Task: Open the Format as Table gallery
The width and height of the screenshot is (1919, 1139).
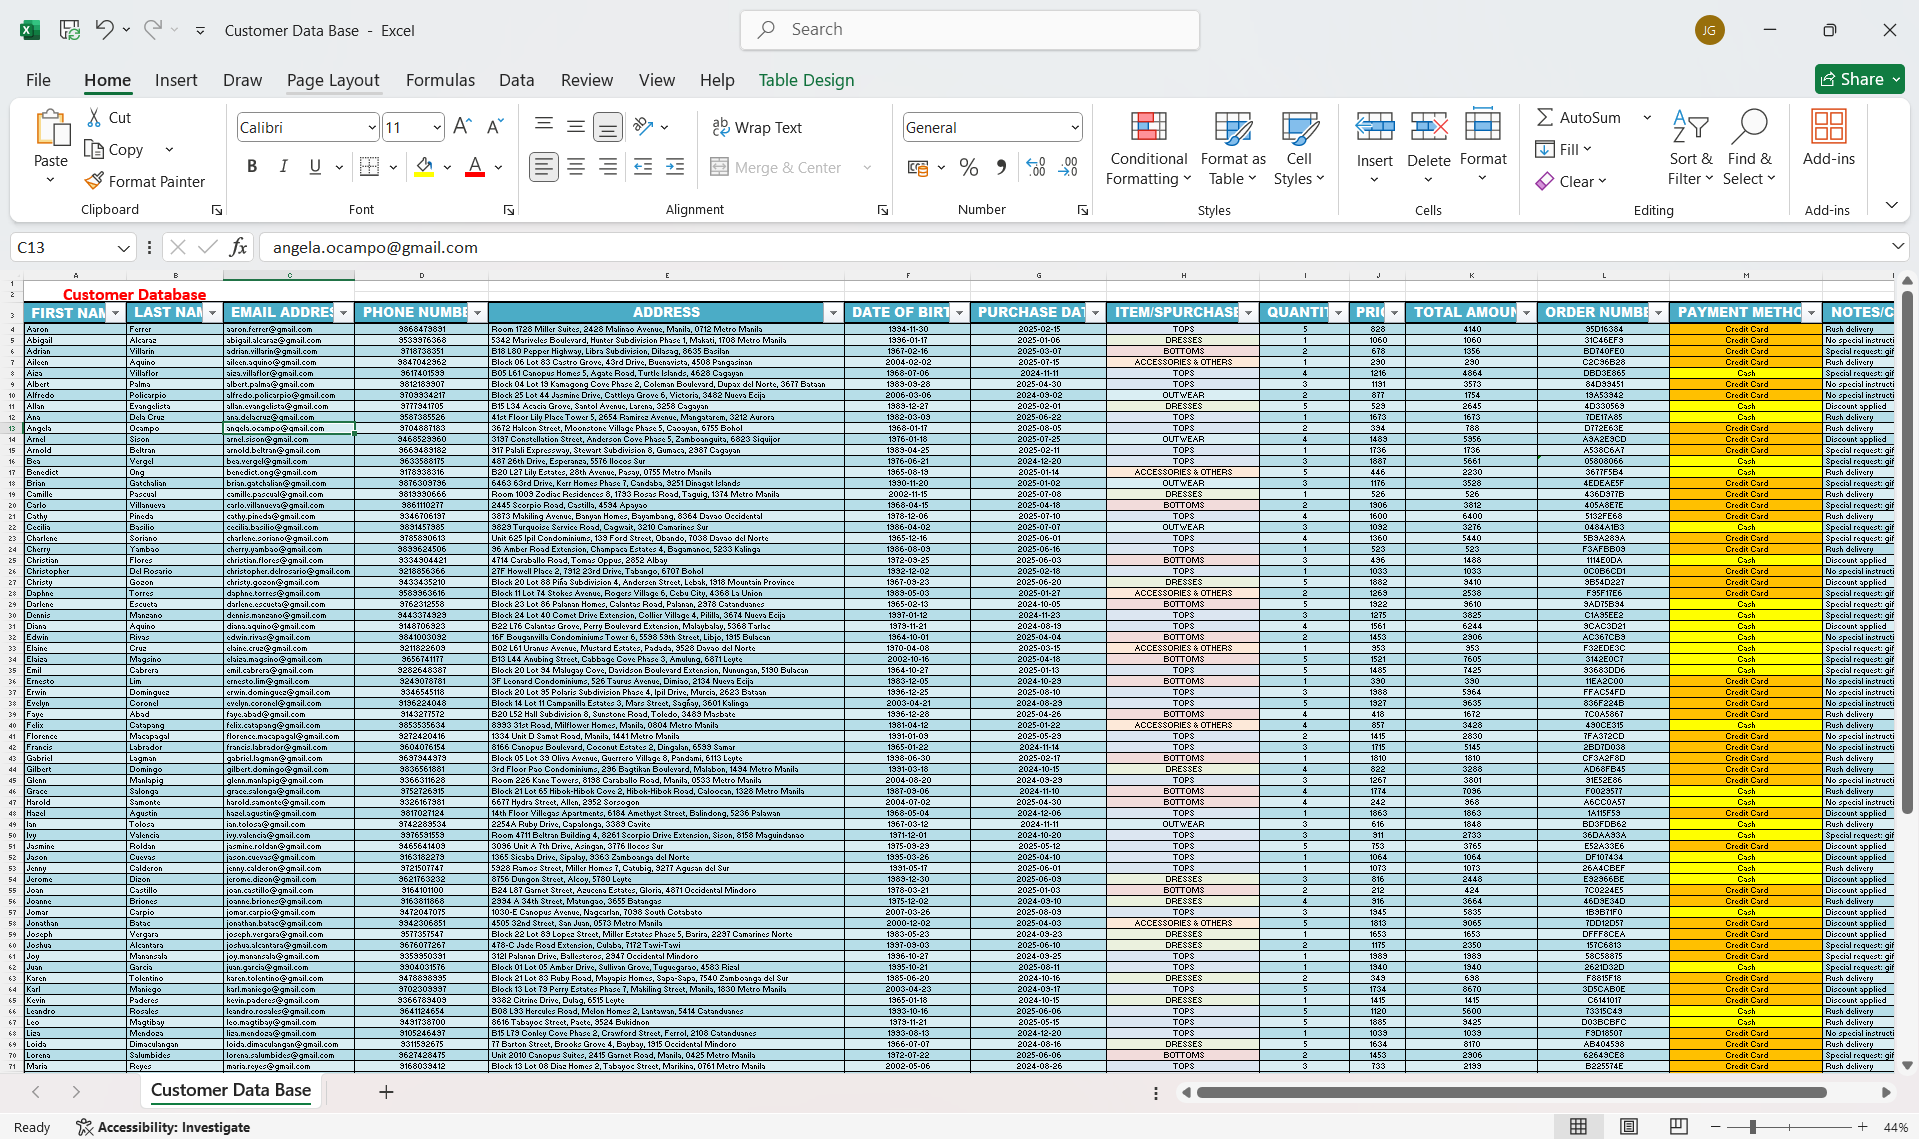Action: [1232, 148]
